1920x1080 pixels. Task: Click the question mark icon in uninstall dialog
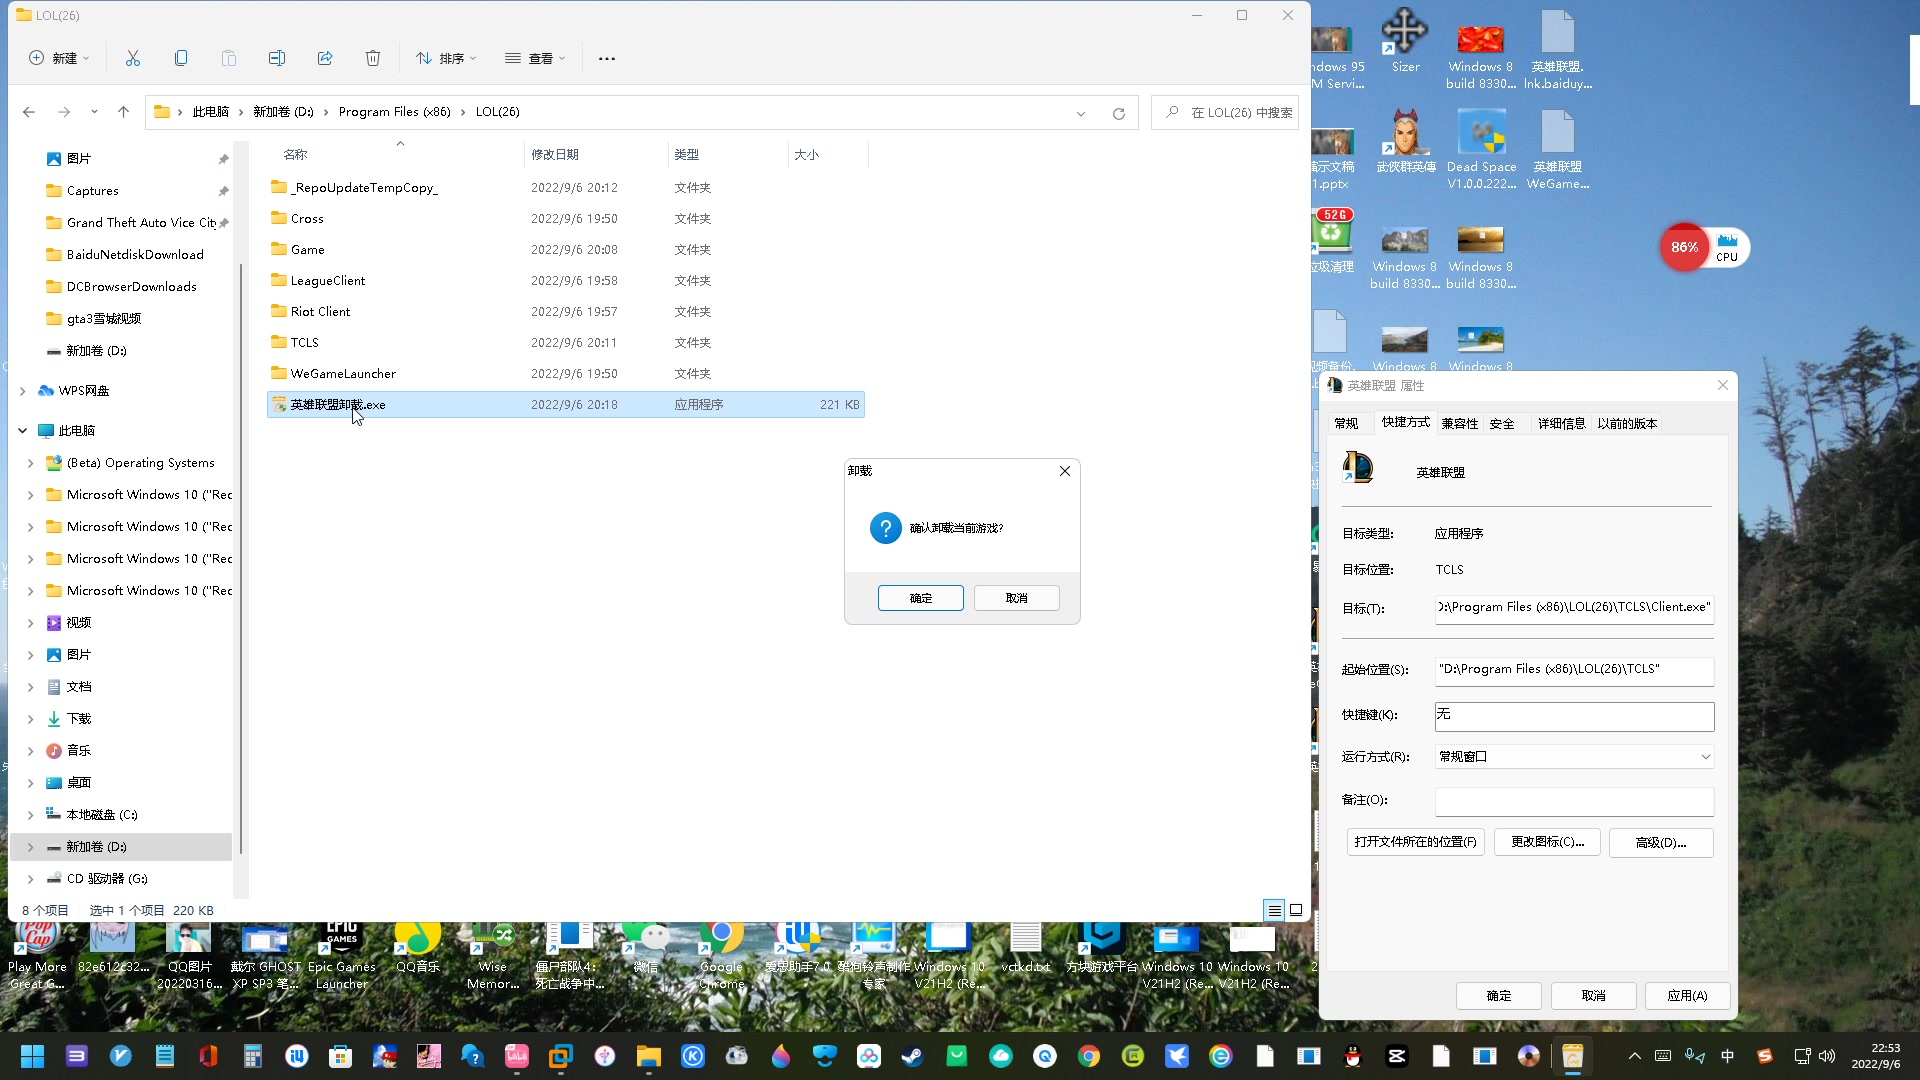coord(885,528)
